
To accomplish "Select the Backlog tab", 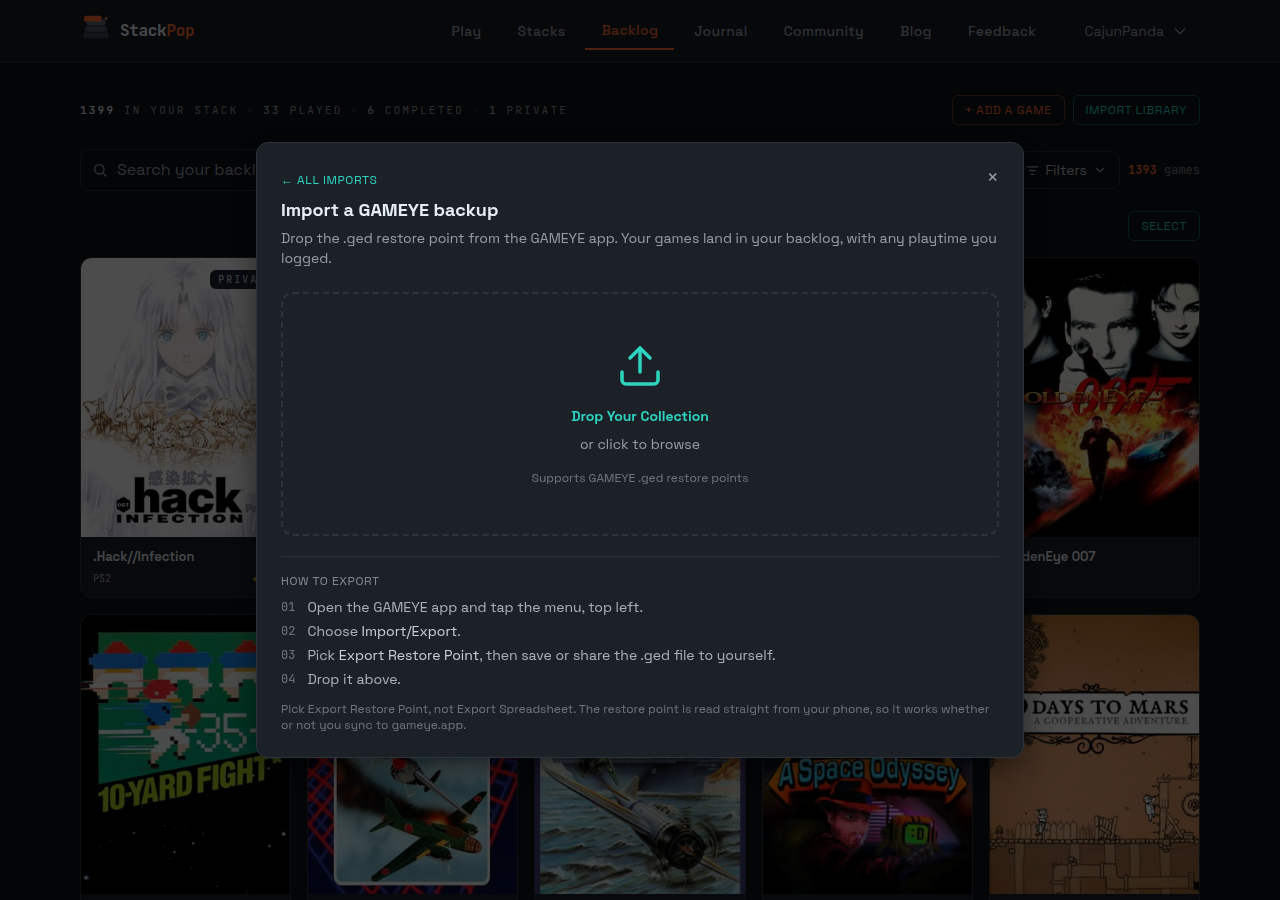I will point(630,31).
